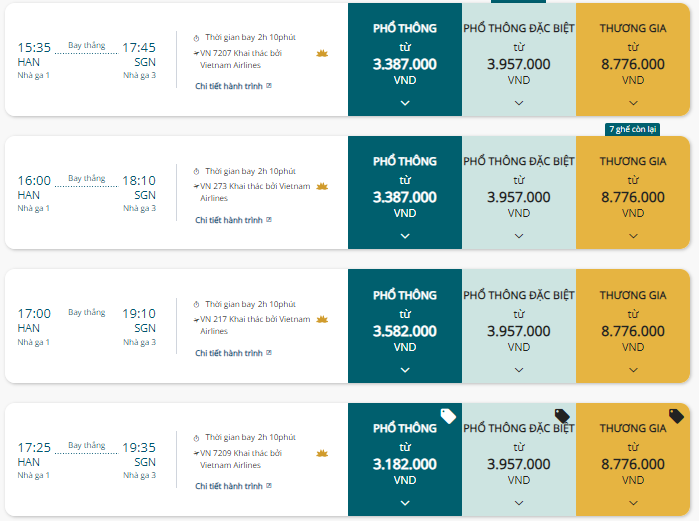Click the promo tag on the 17:25 Thương Gia fare
The image size is (699, 521).
[676, 416]
